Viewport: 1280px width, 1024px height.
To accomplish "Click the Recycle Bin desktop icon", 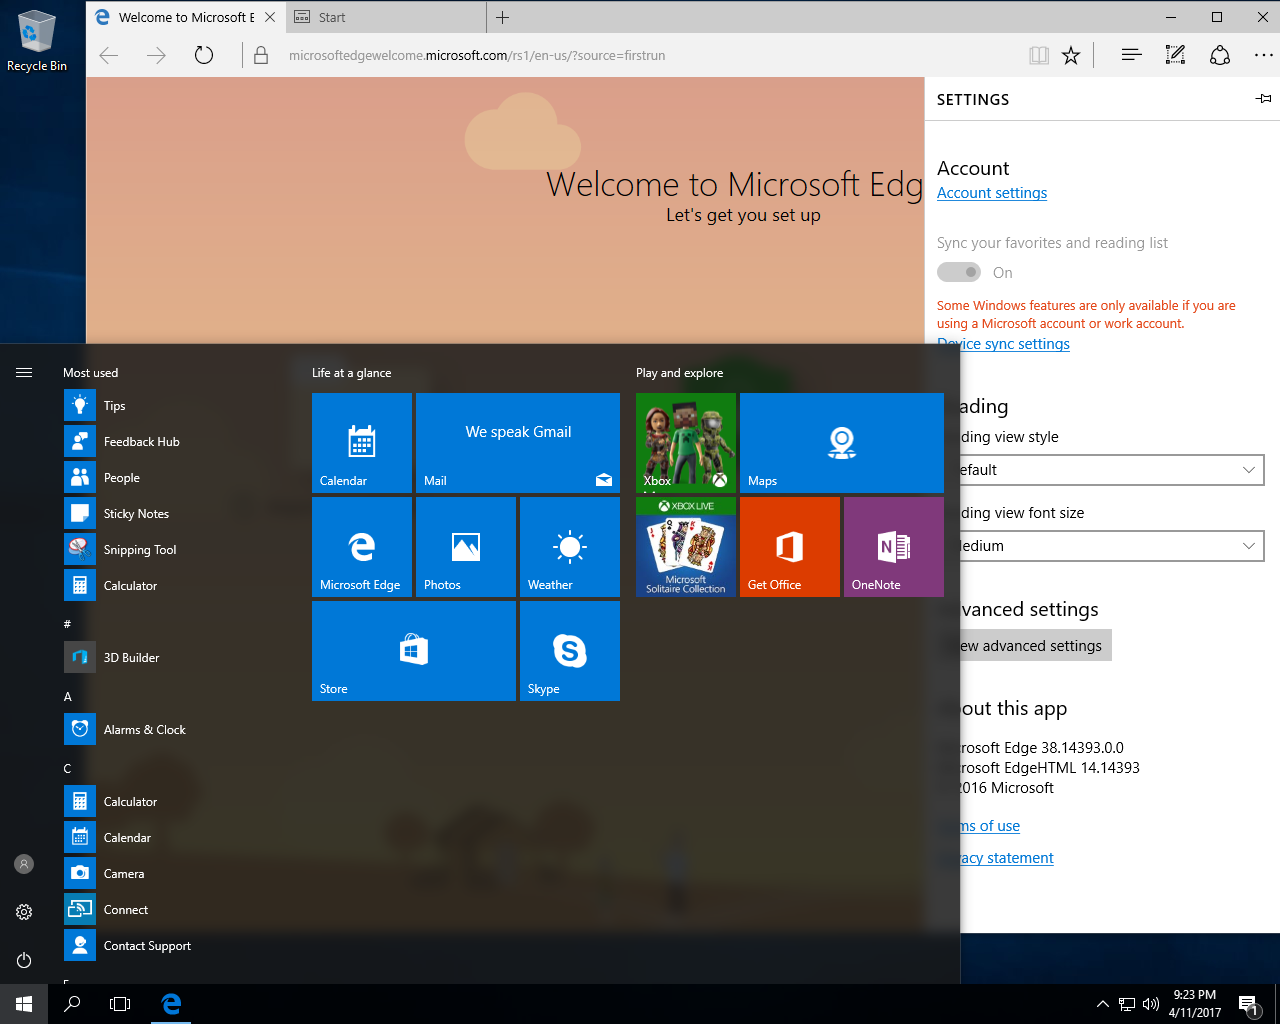I will pos(37,40).
